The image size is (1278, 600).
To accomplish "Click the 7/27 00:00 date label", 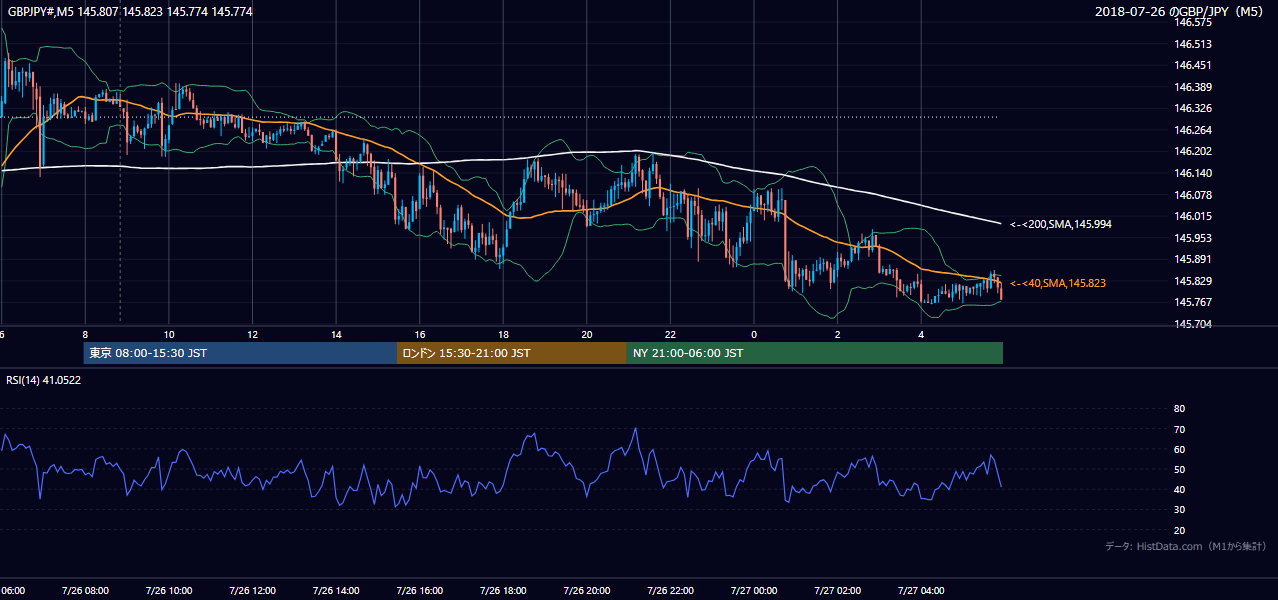I will (x=754, y=591).
